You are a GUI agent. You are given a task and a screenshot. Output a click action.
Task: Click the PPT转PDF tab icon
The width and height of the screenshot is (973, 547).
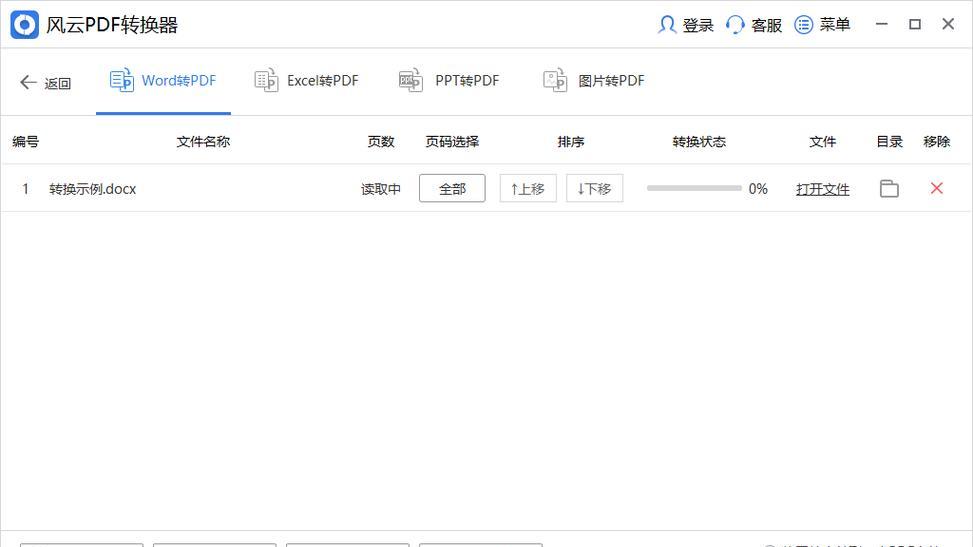[410, 81]
